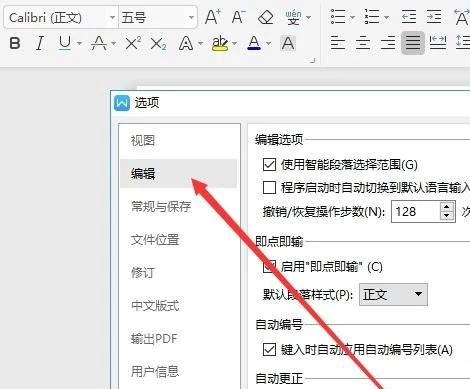Image resolution: width=470 pixels, height=389 pixels.
Task: Apply strikethrough to text
Action: coord(99,43)
